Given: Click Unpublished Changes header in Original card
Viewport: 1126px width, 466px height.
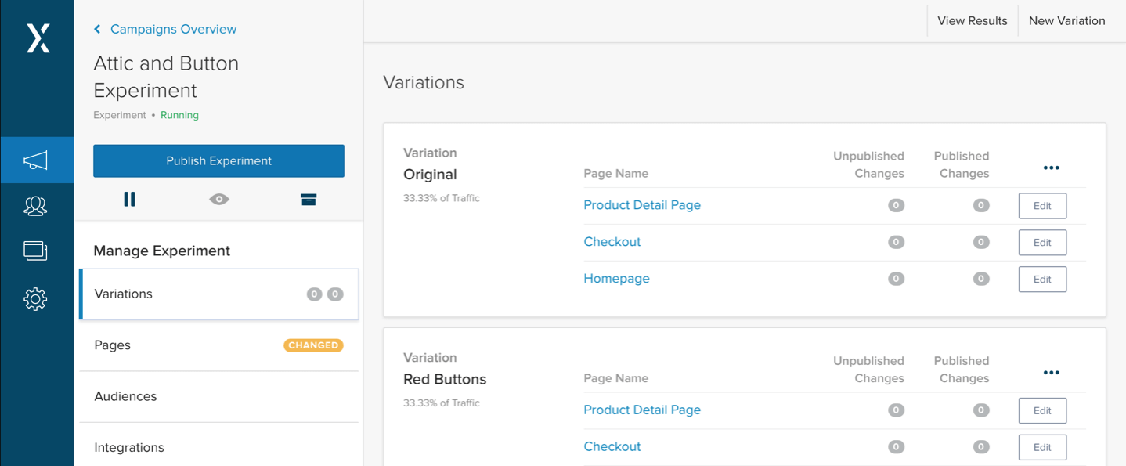Looking at the screenshot, I should pyautogui.click(x=868, y=164).
